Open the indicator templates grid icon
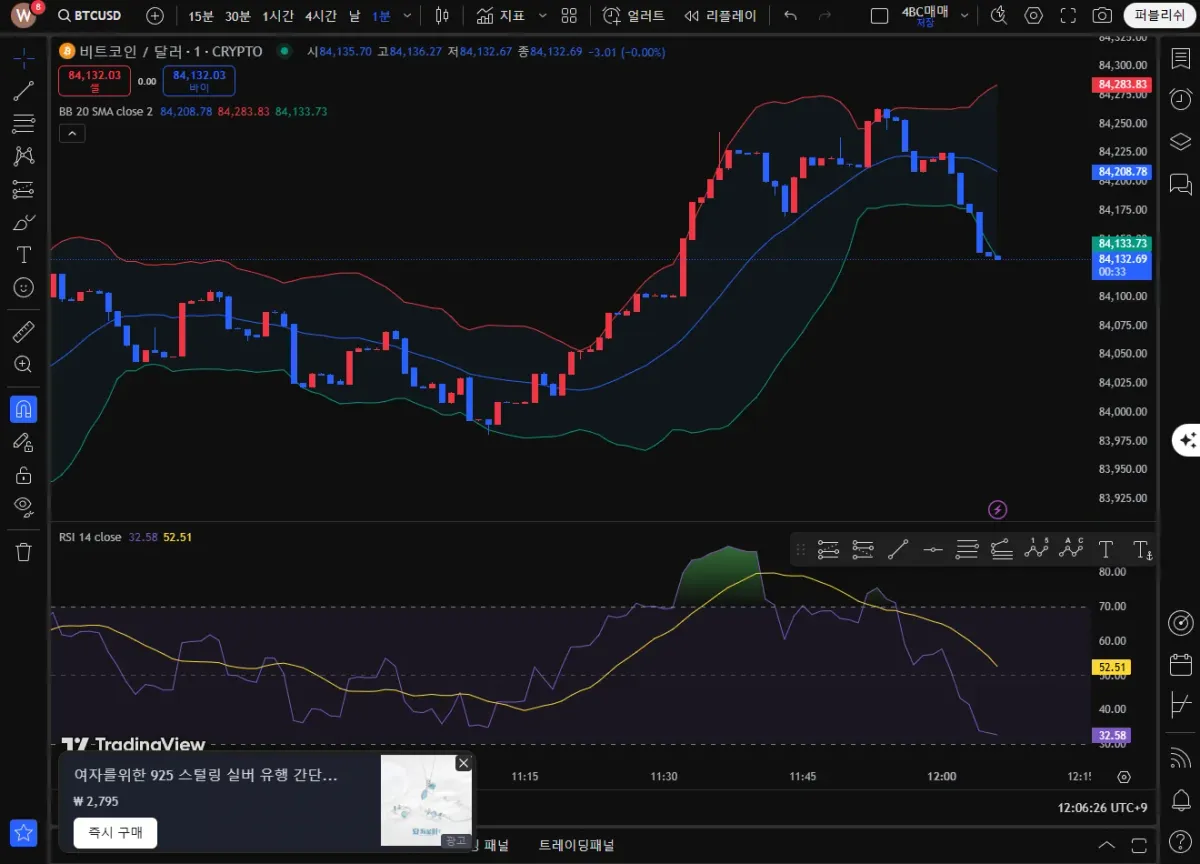1200x864 pixels. [x=569, y=16]
